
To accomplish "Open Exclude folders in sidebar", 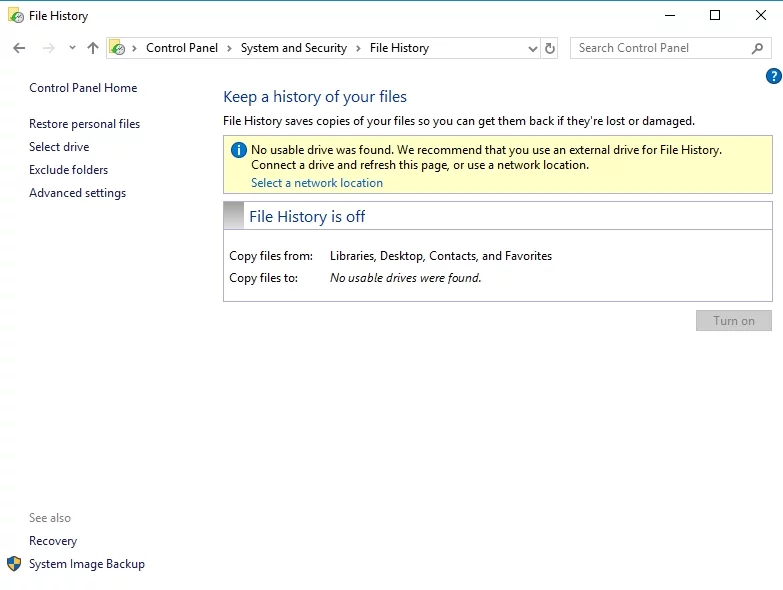I will coord(68,170).
